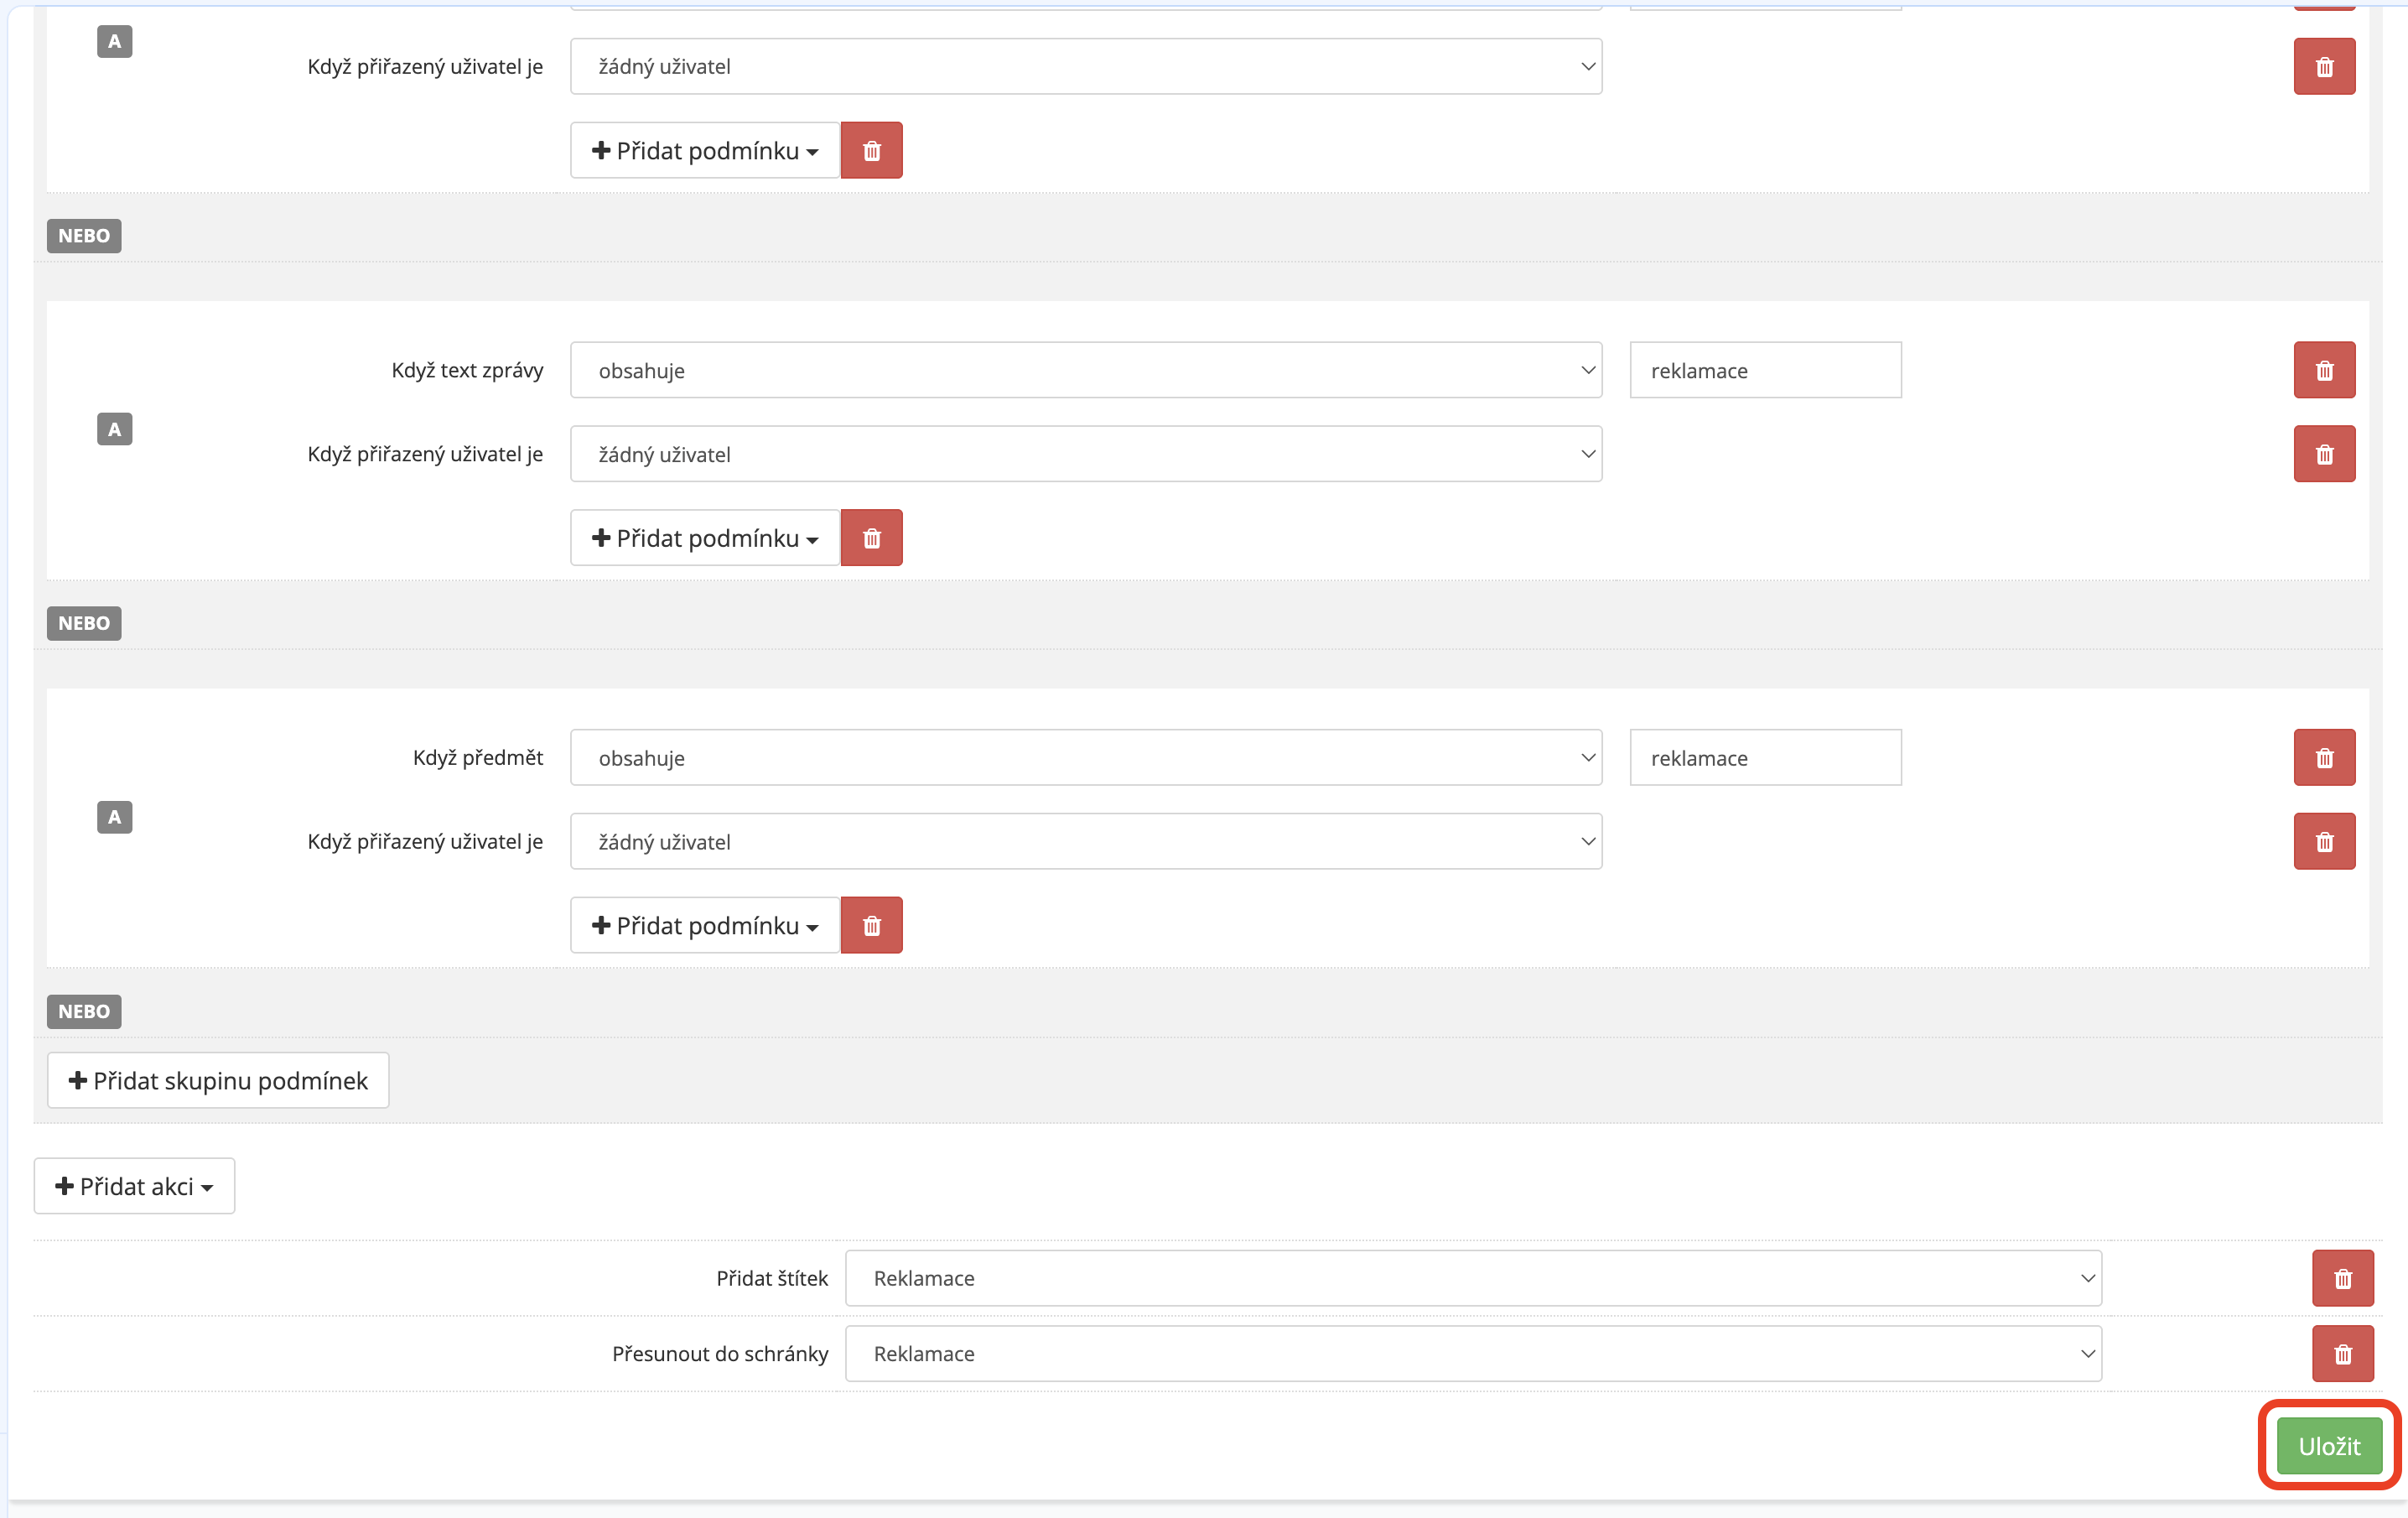This screenshot has height=1518, width=2408.
Task: Open 'obsahuje' dropdown for 'Když předmět'
Action: click(x=1086, y=757)
